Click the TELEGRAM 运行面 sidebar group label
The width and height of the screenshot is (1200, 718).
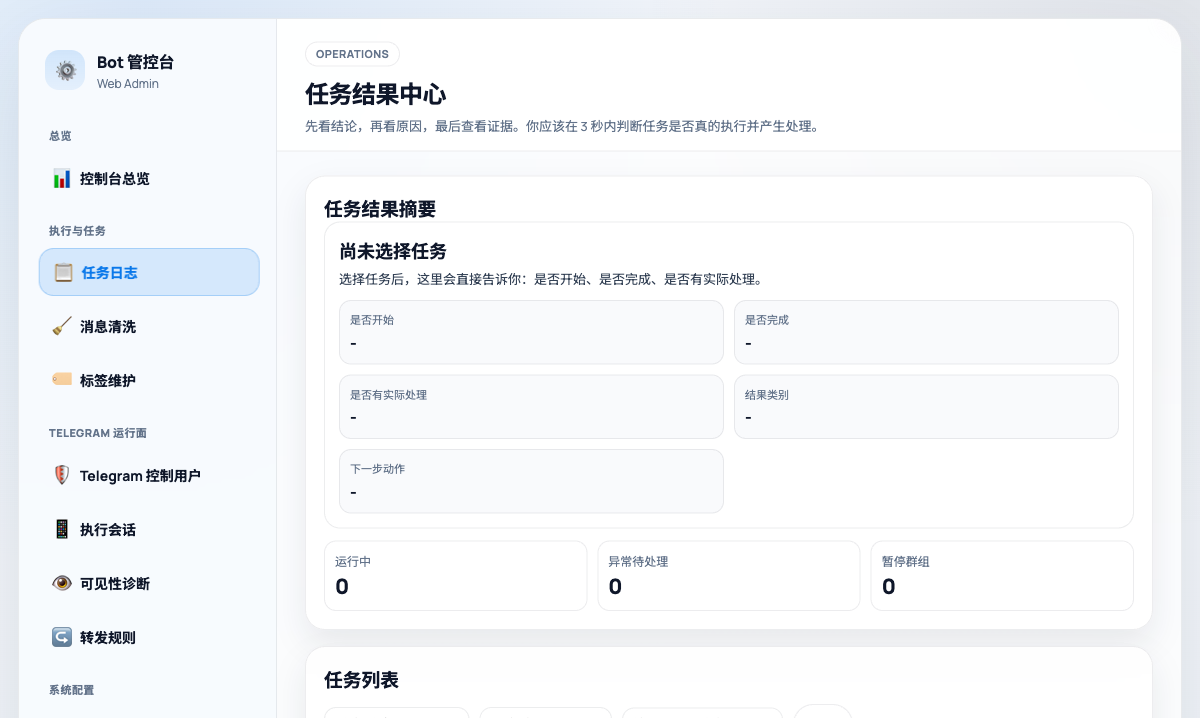click(98, 433)
